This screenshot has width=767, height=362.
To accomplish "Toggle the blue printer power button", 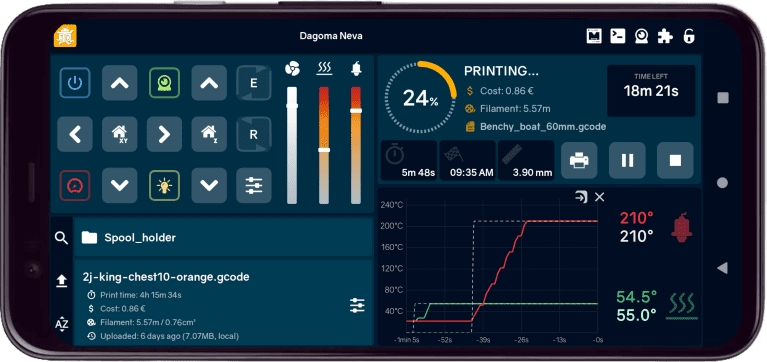I will [x=75, y=83].
